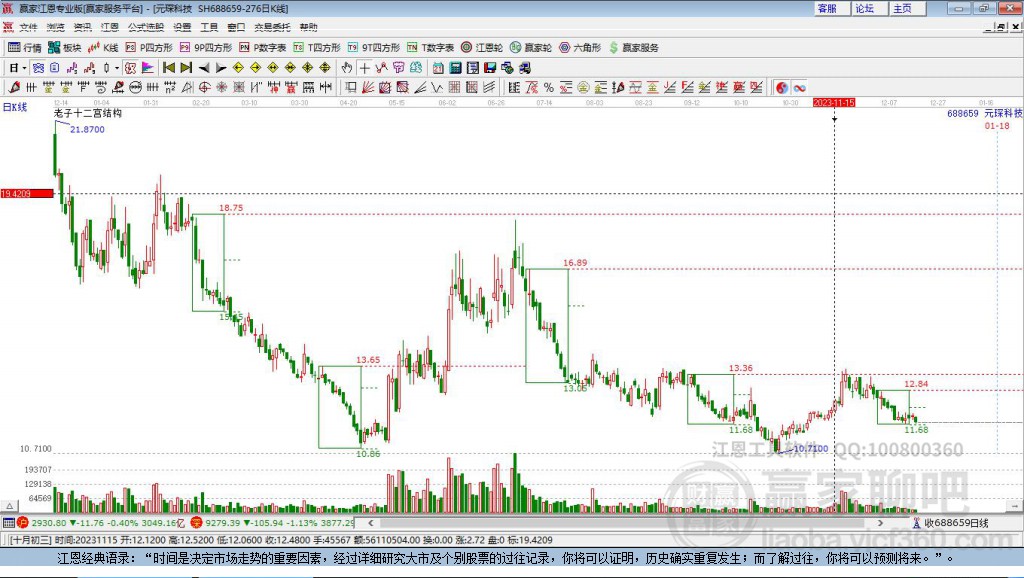Click the red-blue yin-yang icon

pos(782,88)
